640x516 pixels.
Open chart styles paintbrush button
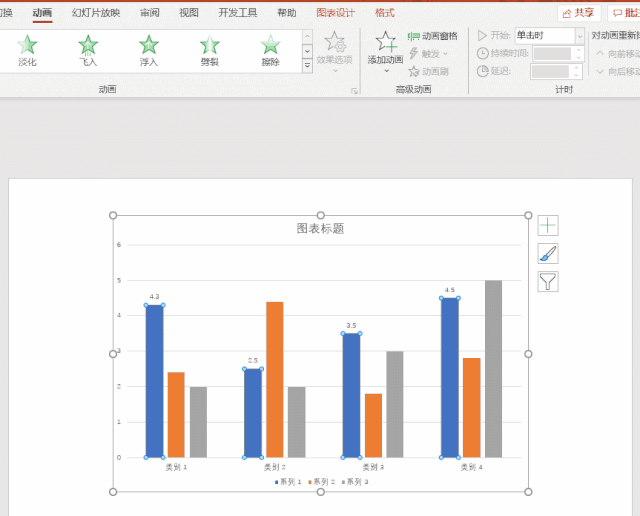548,254
